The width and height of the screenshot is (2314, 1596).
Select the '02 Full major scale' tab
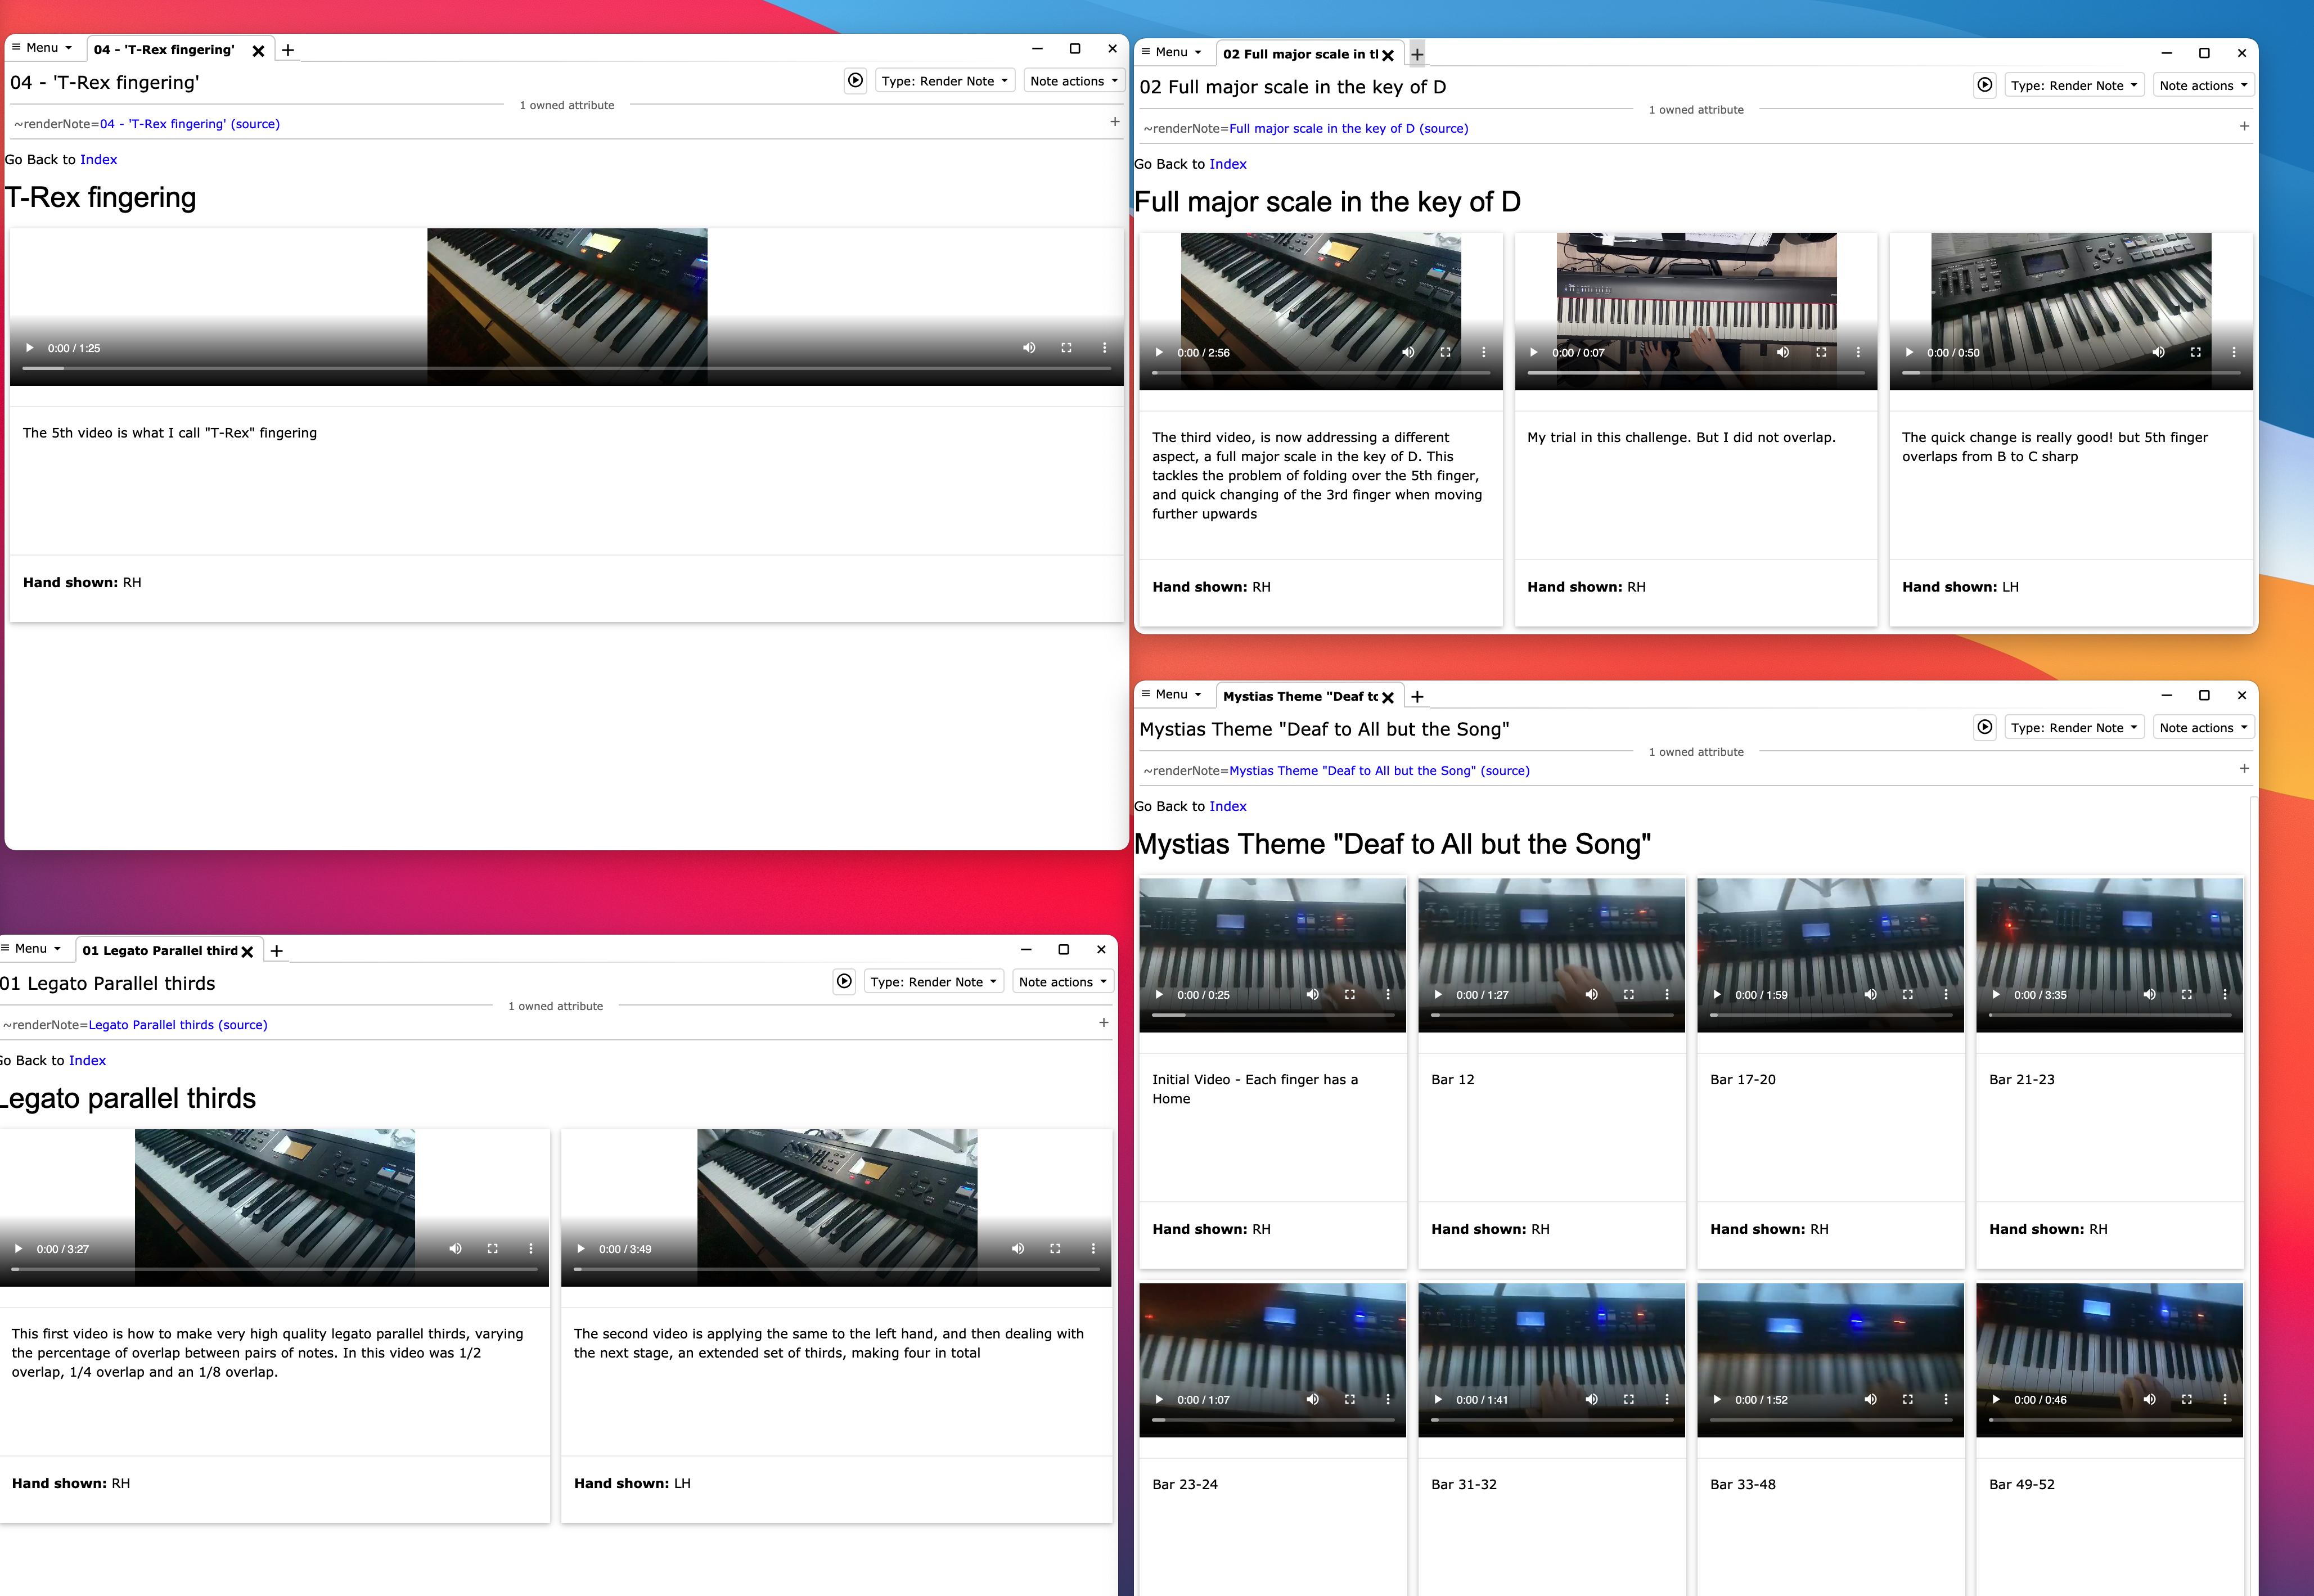1299,54
